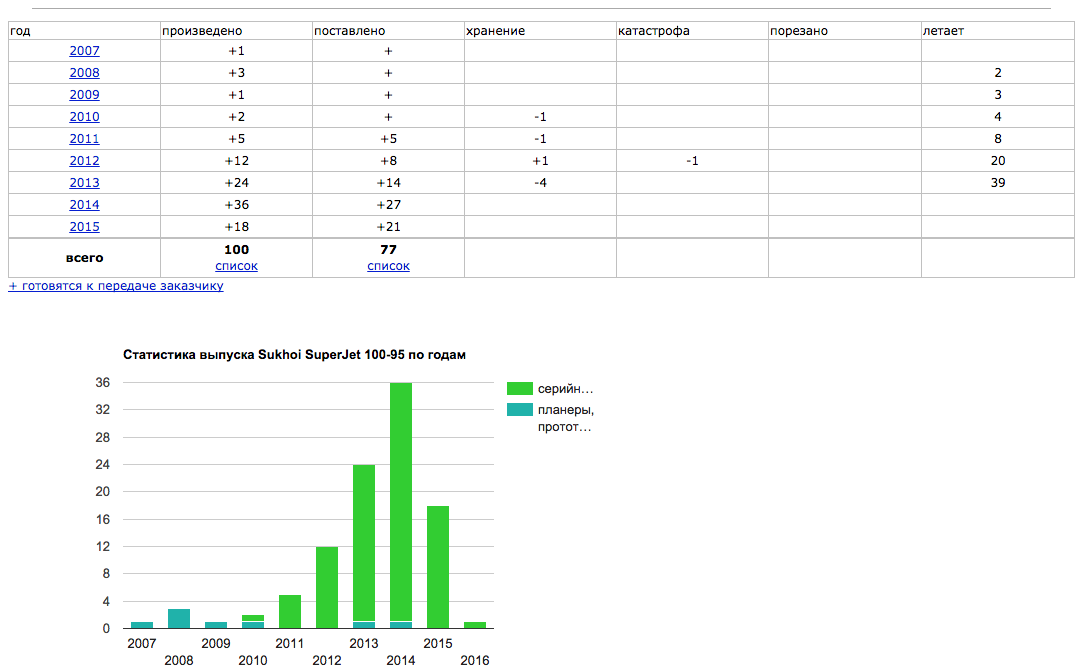This screenshot has height=671, width=1080.
Task: Go to the 2012 year link
Action: 84,161
